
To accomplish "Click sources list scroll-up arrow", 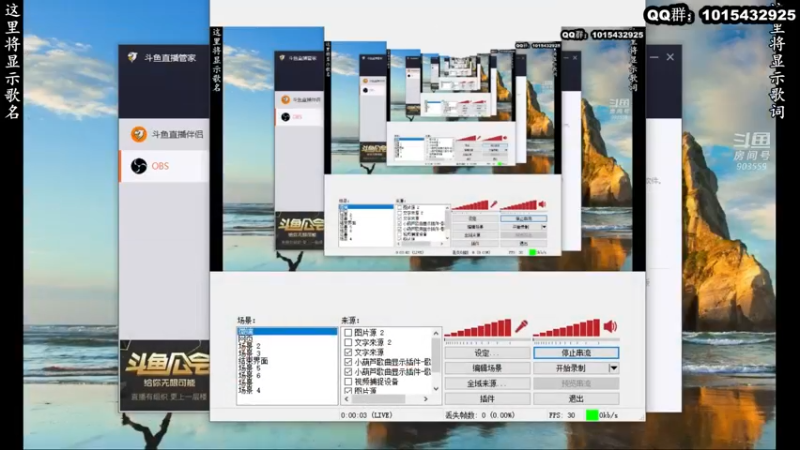I will coord(436,333).
